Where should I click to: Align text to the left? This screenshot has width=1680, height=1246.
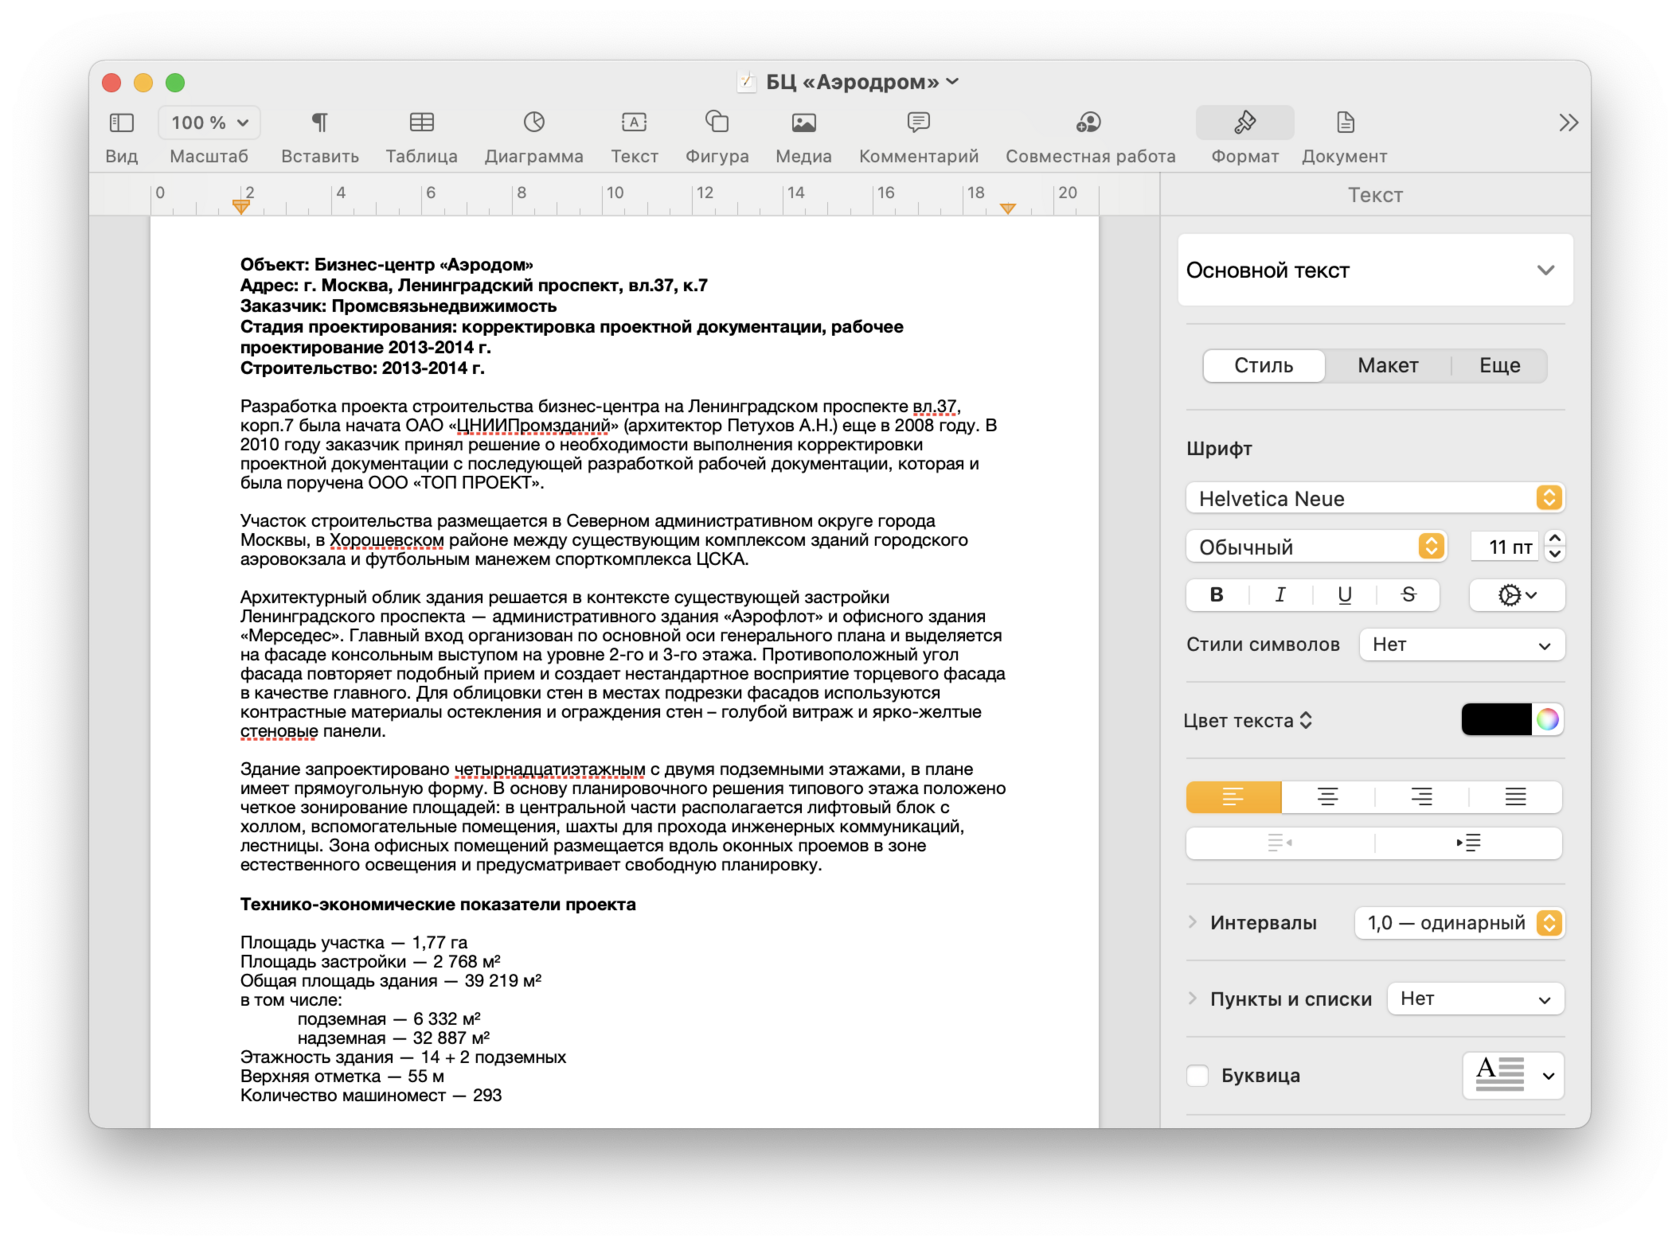pos(1233,797)
